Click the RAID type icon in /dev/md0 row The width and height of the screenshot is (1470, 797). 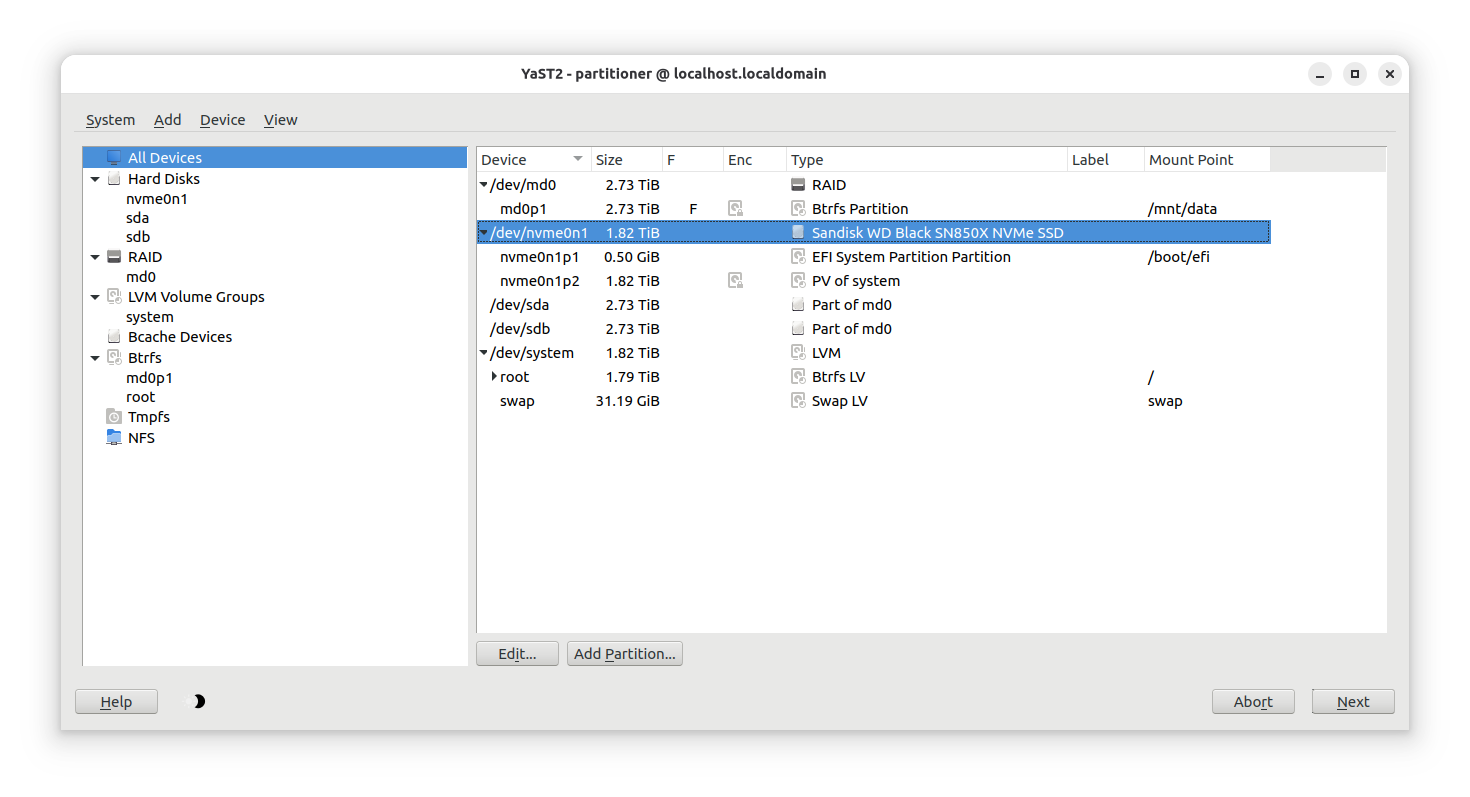tap(798, 185)
